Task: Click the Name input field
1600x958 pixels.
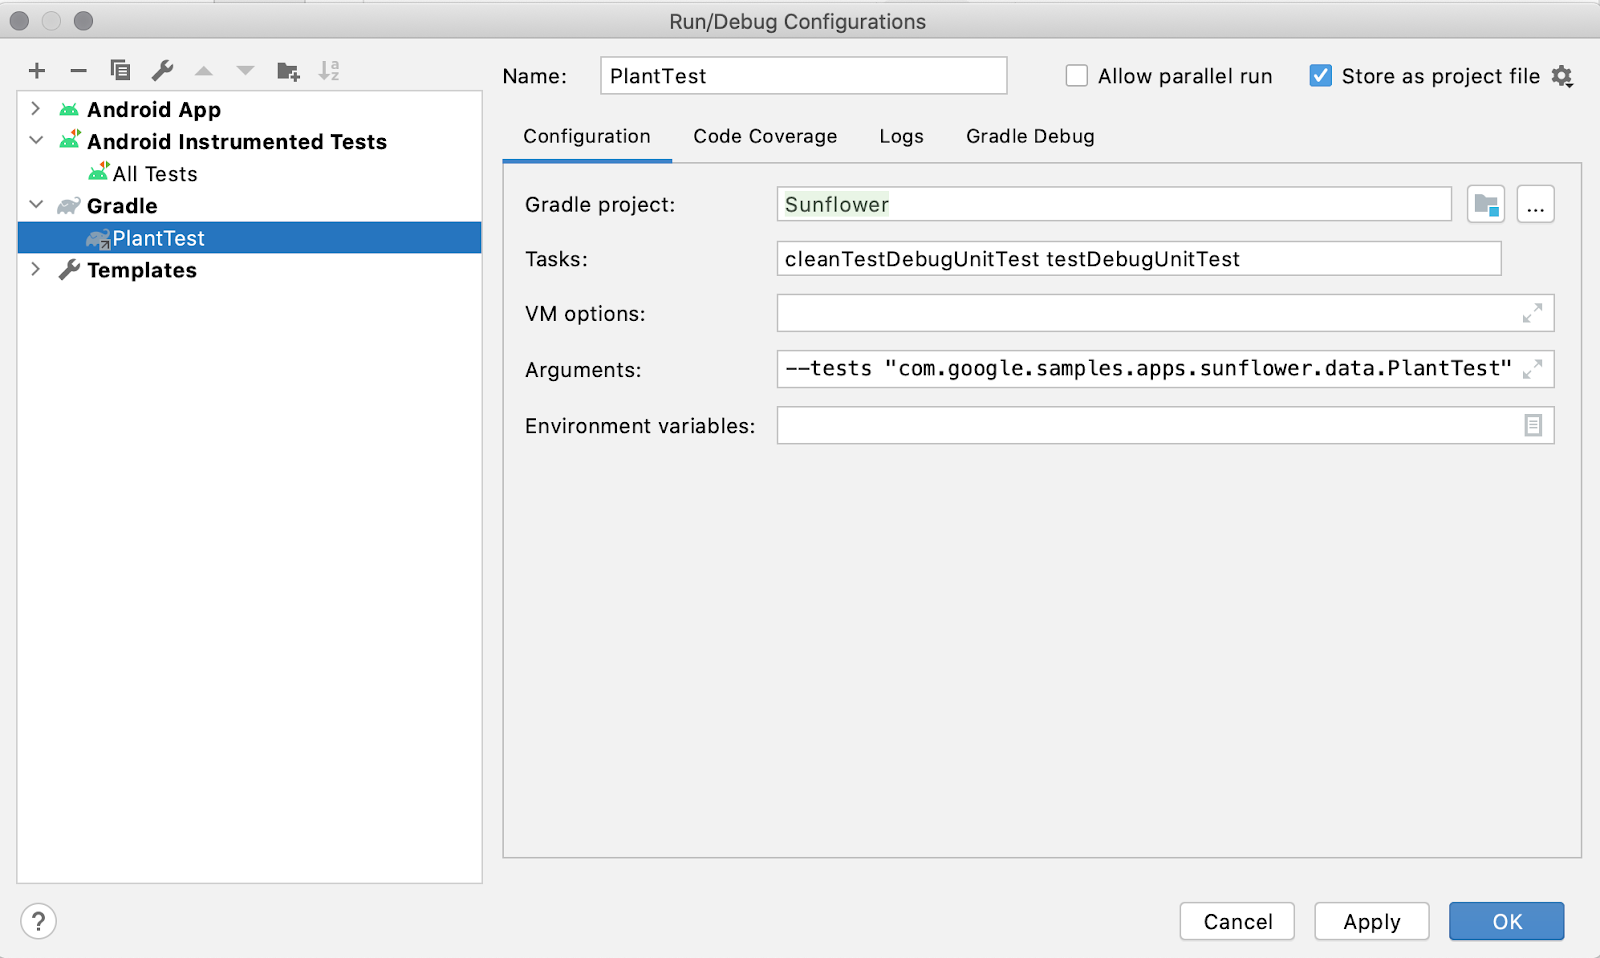Action: point(802,75)
